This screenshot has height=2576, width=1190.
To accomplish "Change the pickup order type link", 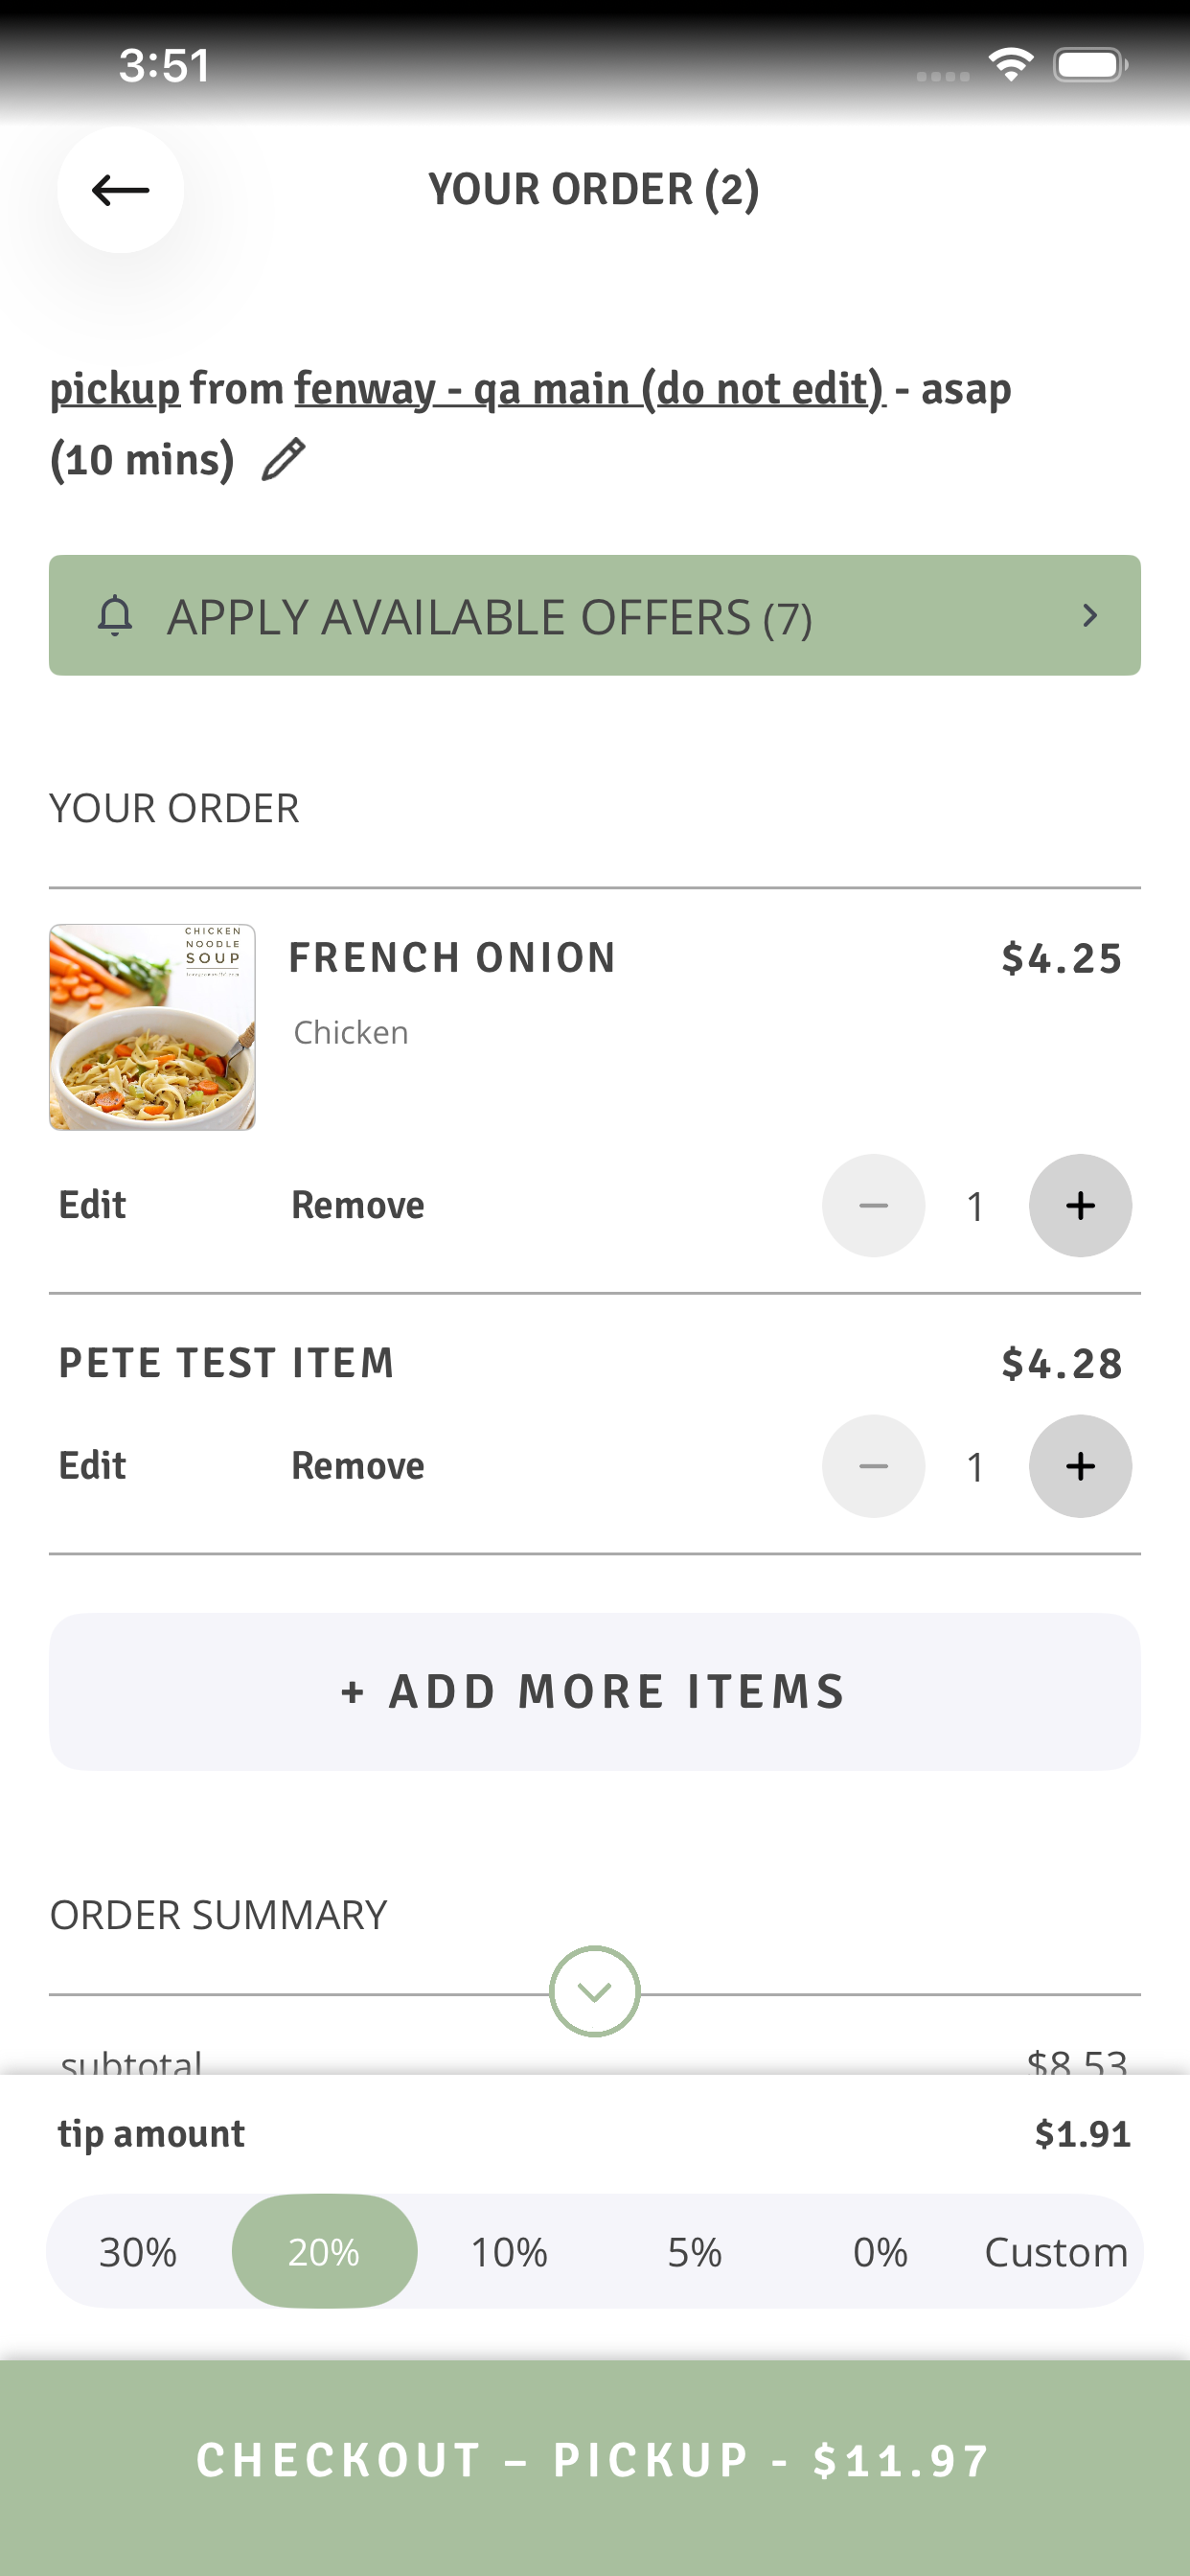I will [x=115, y=389].
